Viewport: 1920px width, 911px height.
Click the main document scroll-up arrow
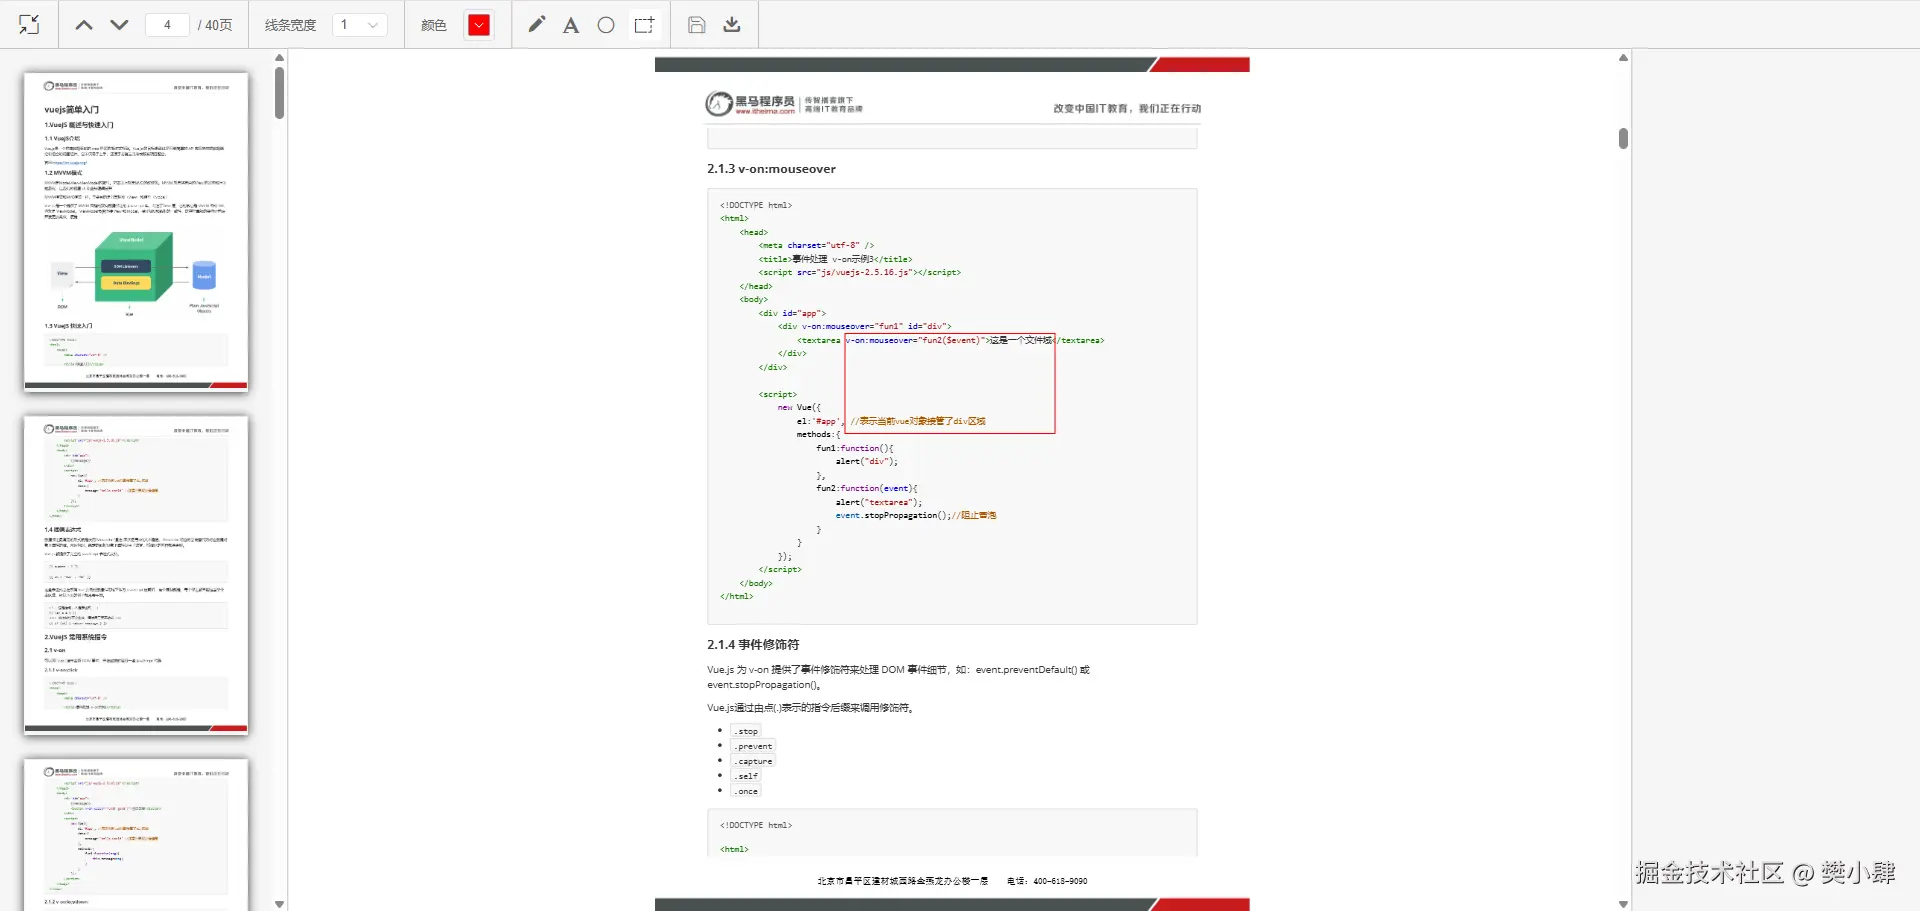pyautogui.click(x=1623, y=57)
